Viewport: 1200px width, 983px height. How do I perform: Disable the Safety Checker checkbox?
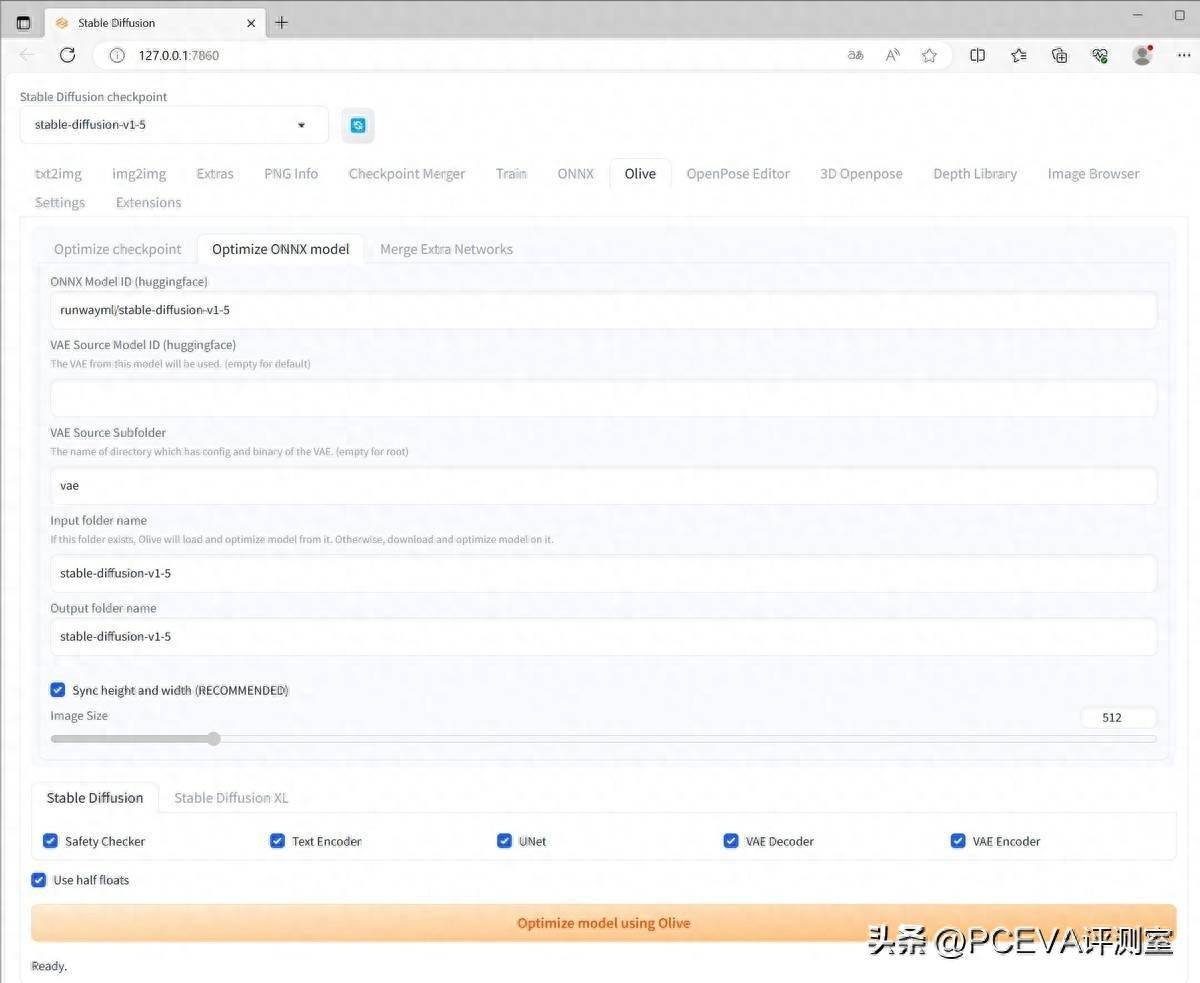(x=50, y=841)
